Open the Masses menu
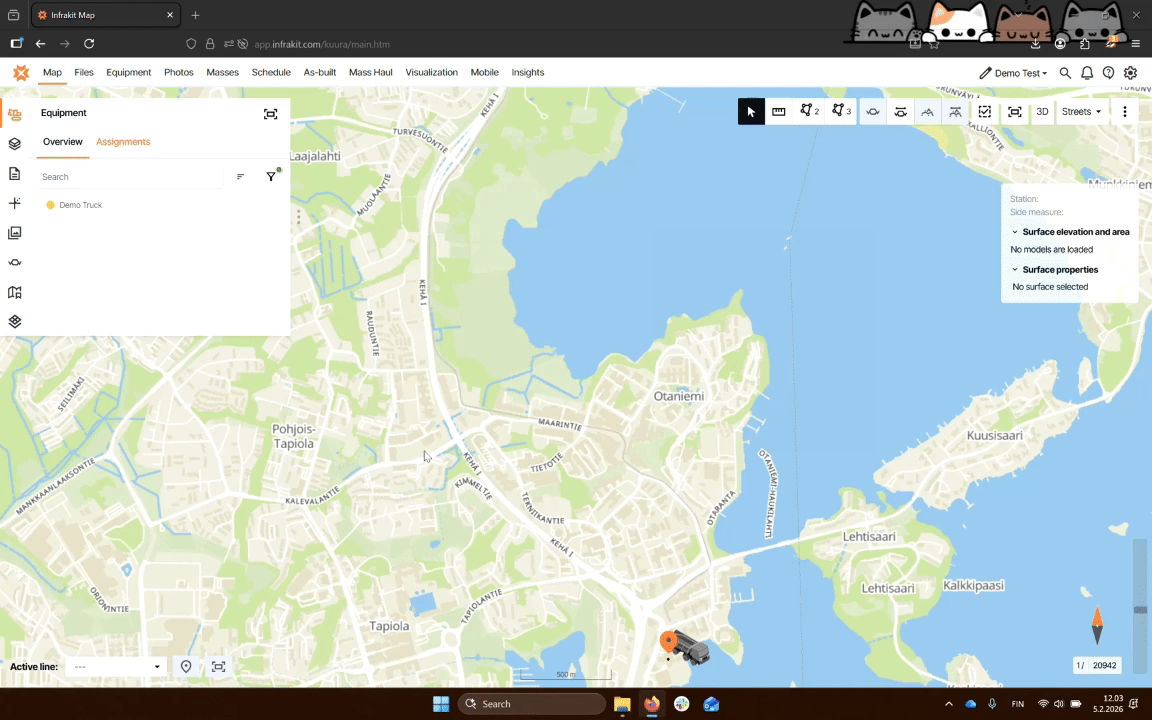1152x720 pixels. [223, 72]
